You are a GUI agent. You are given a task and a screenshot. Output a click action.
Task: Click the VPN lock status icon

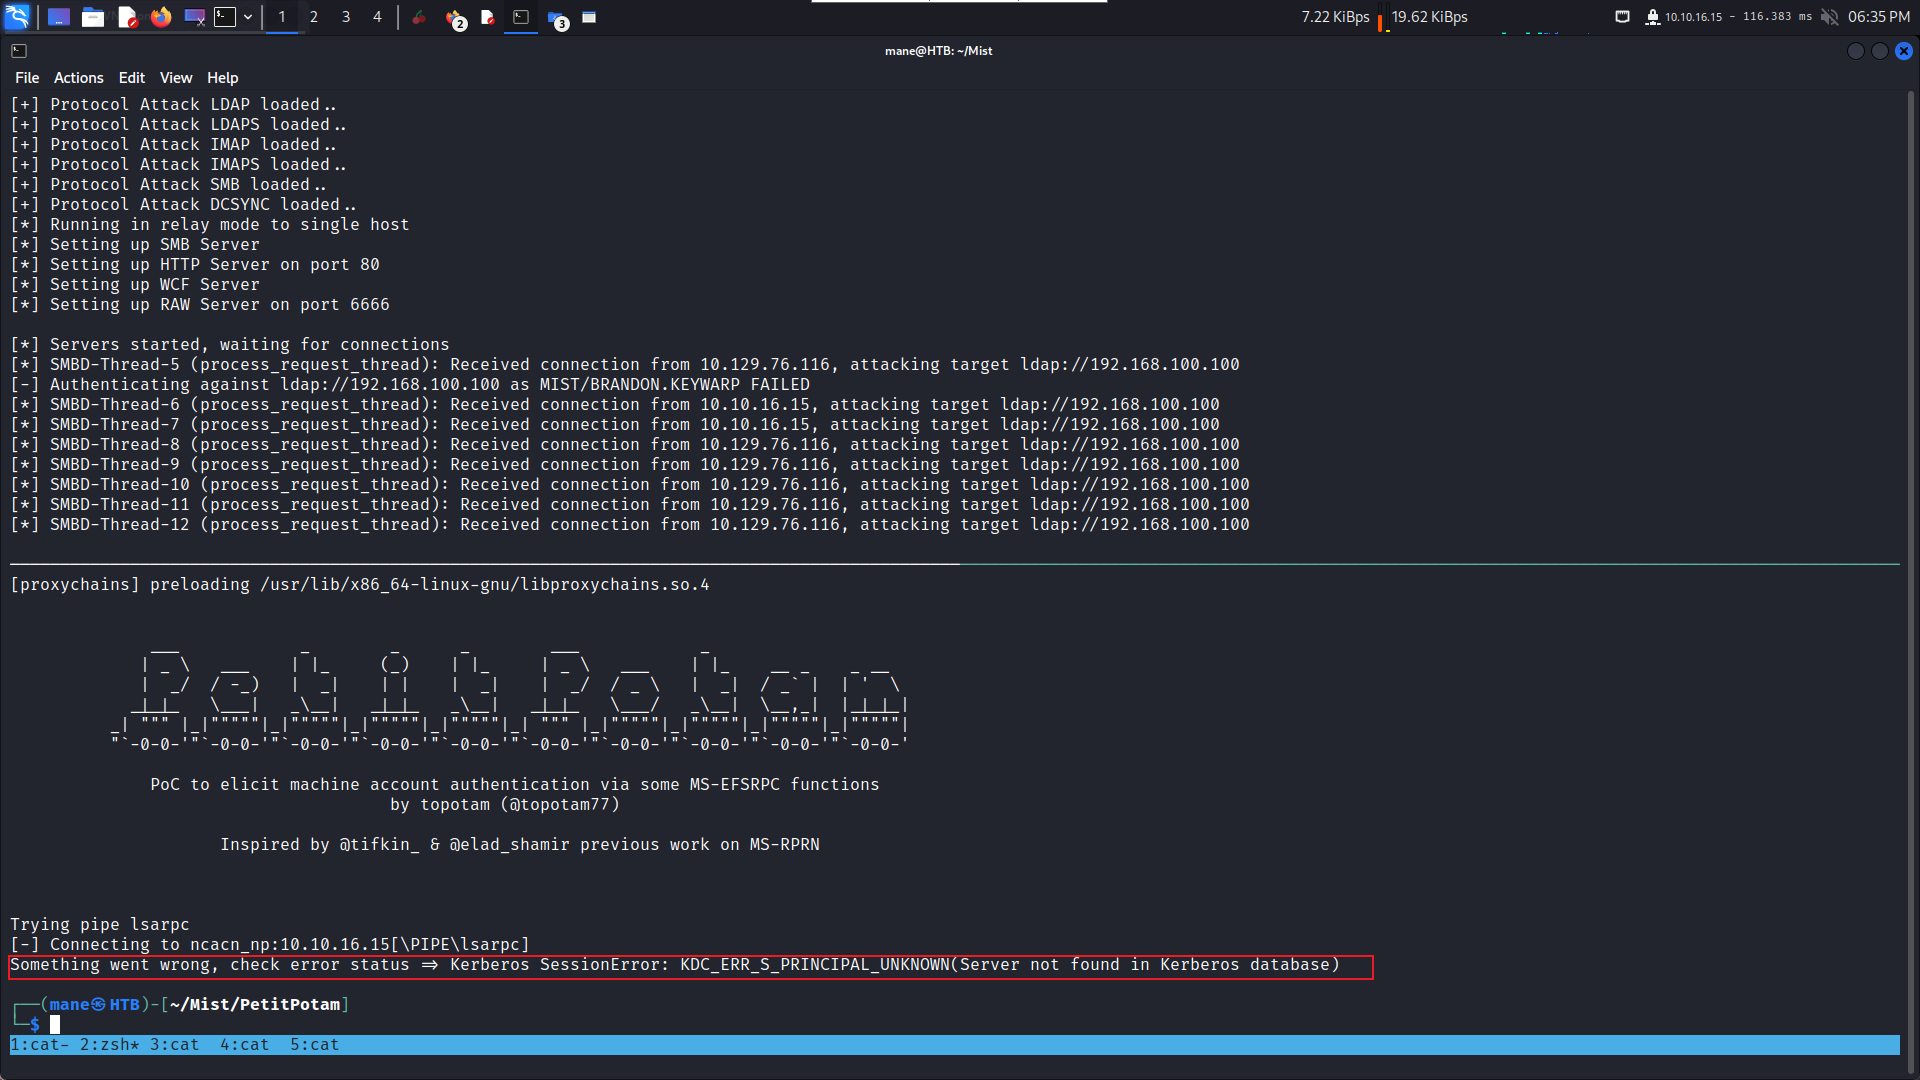coord(1652,17)
